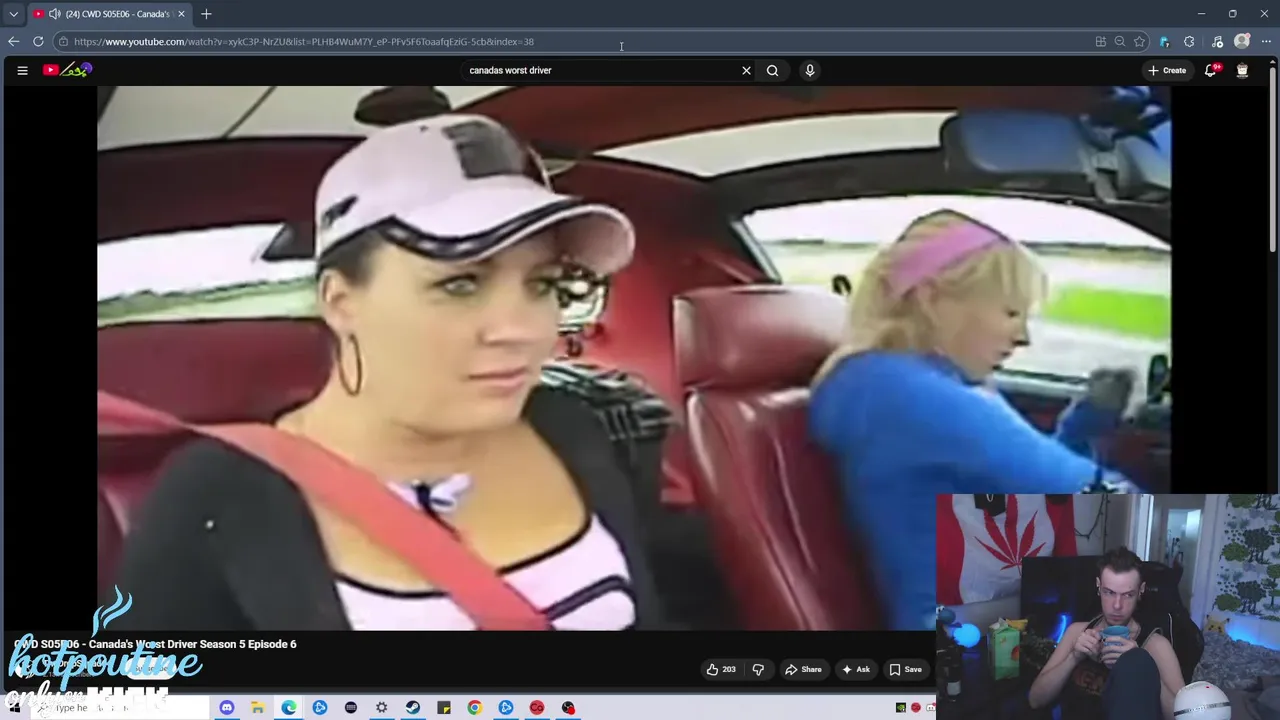The height and width of the screenshot is (720, 1280).
Task: Dislike the video with thumbs down
Action: tap(758, 669)
